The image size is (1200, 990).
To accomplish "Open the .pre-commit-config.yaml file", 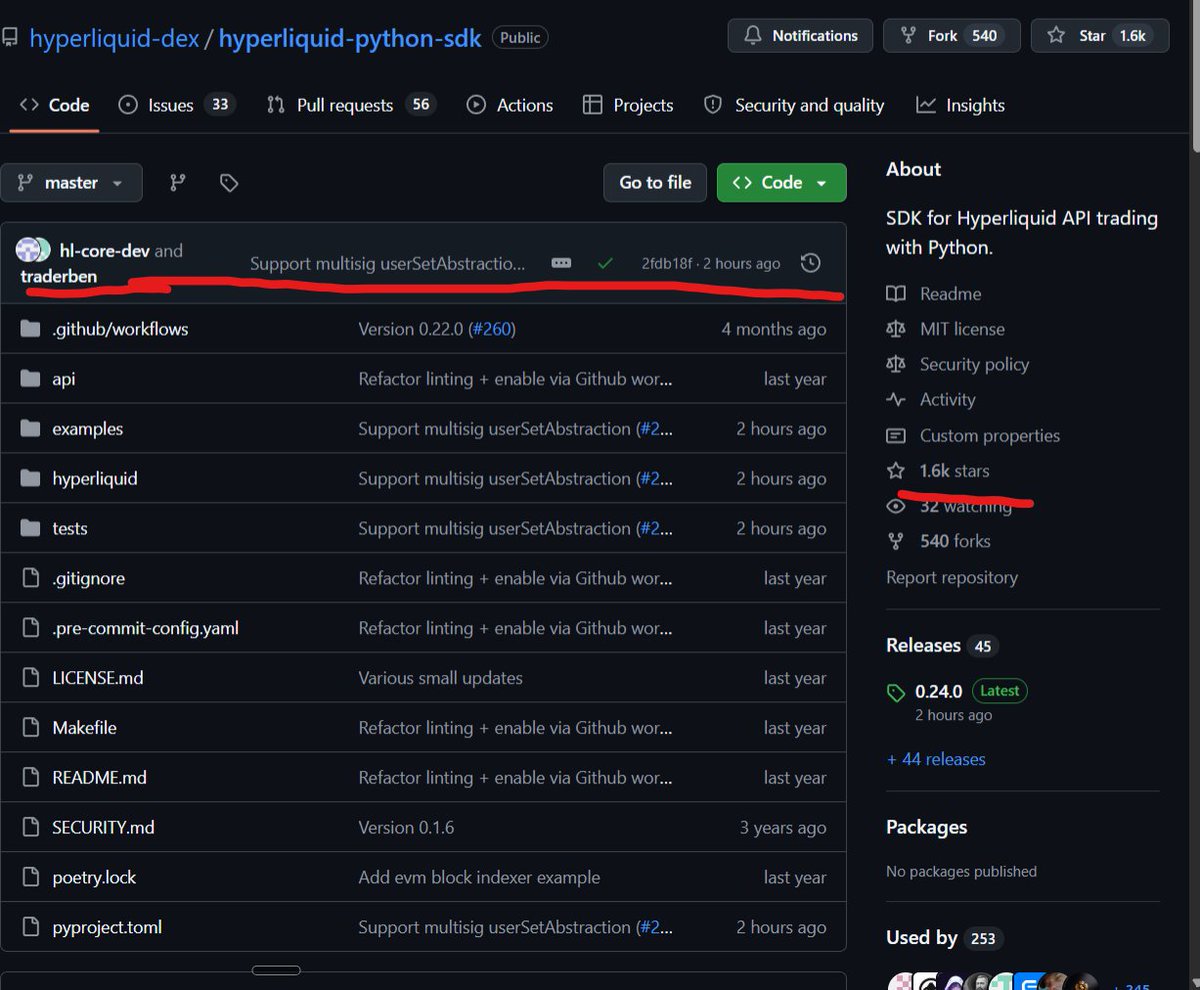I will (x=145, y=628).
